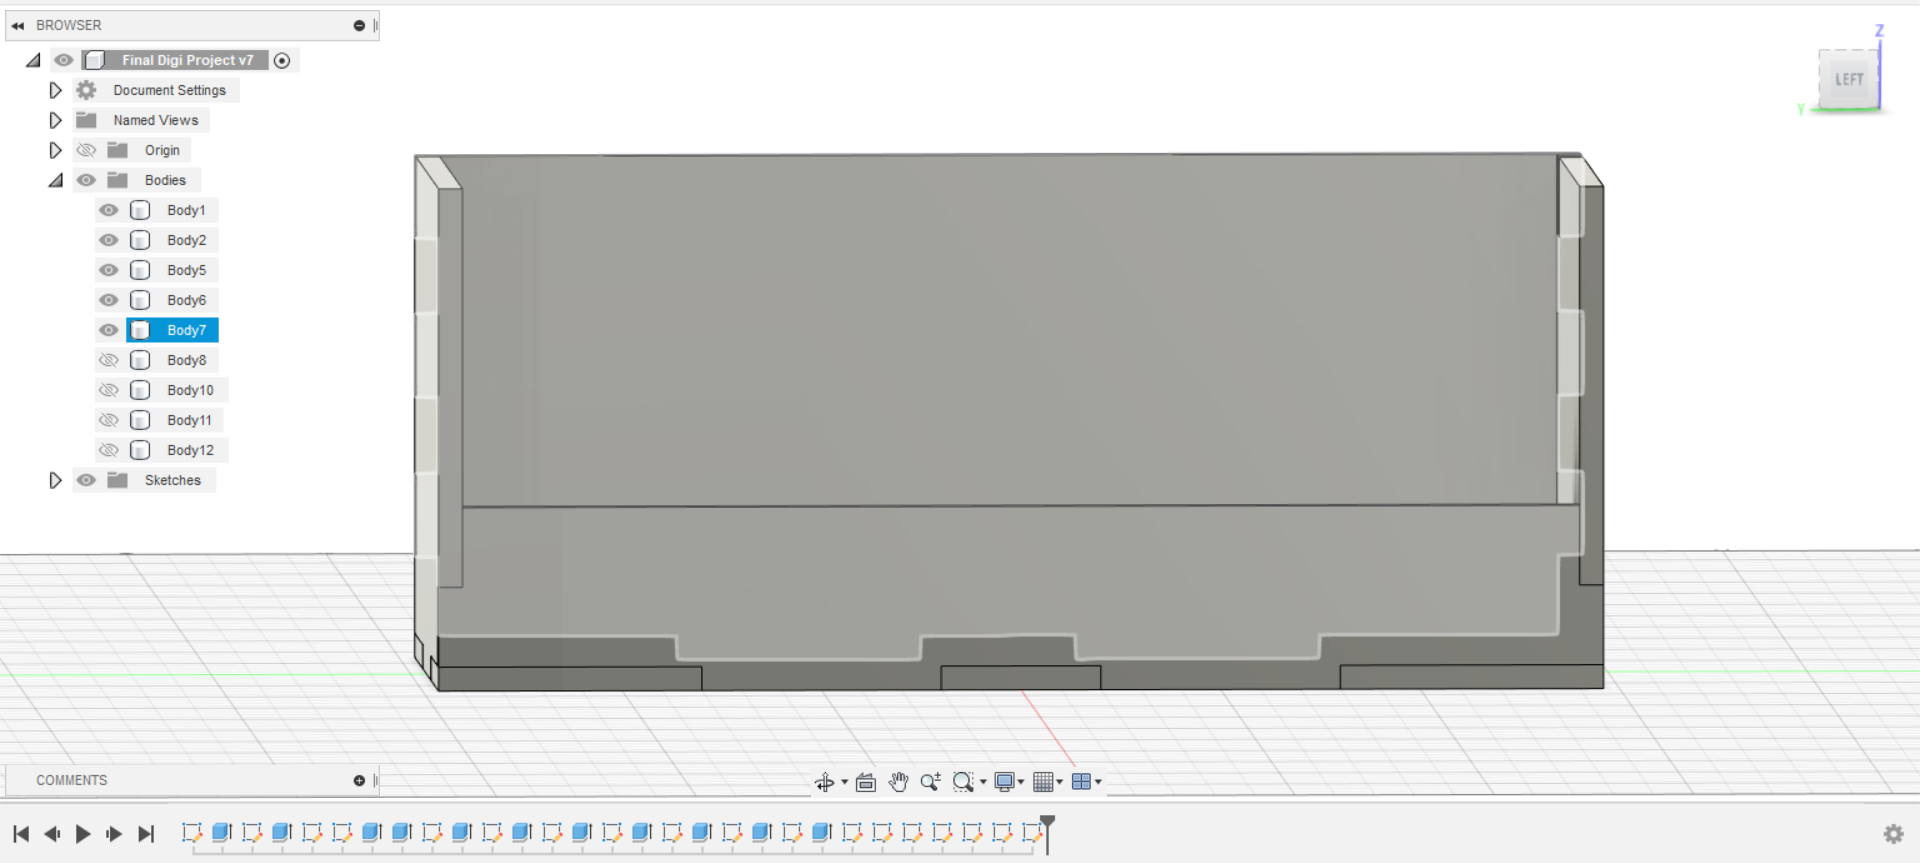Step forward one timeline feature
1920x863 pixels.
[114, 834]
